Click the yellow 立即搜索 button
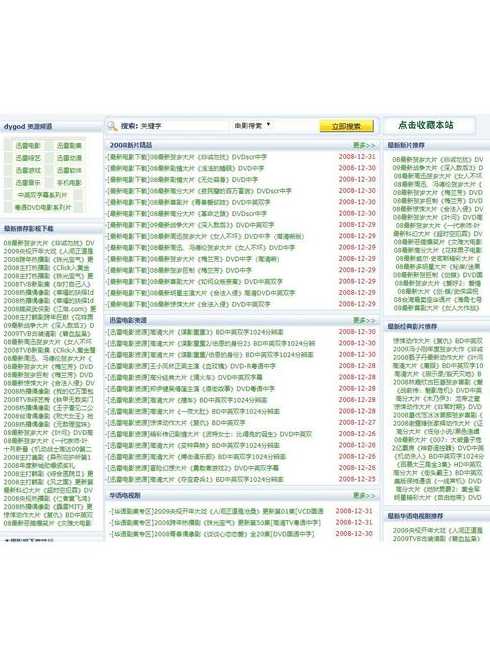 [346, 126]
